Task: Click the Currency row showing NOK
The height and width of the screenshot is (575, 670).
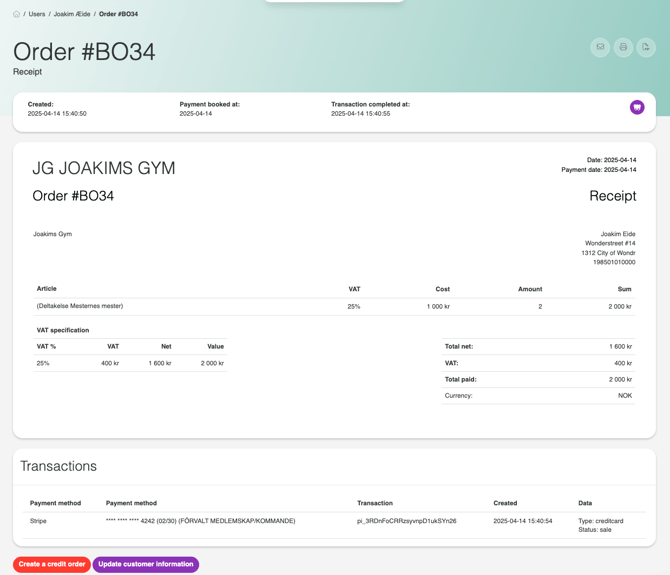Action: [x=538, y=396]
